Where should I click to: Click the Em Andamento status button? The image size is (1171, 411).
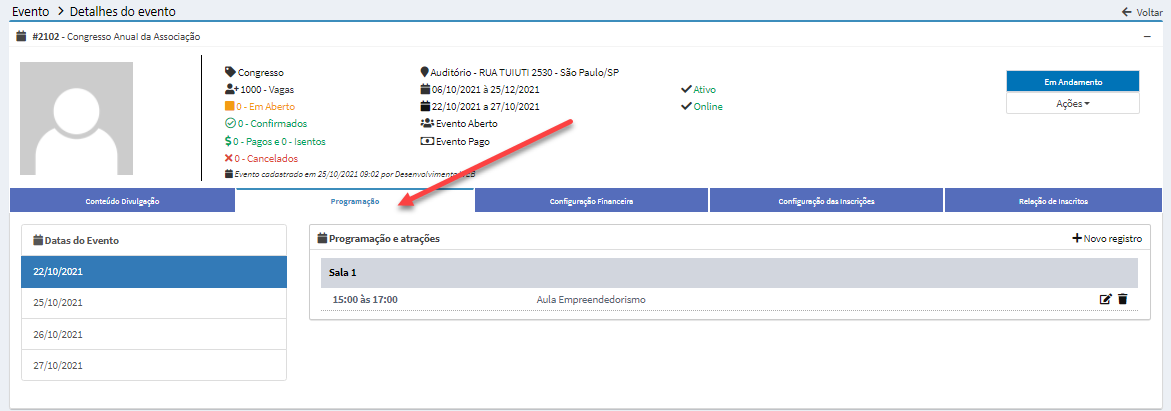coord(1072,82)
